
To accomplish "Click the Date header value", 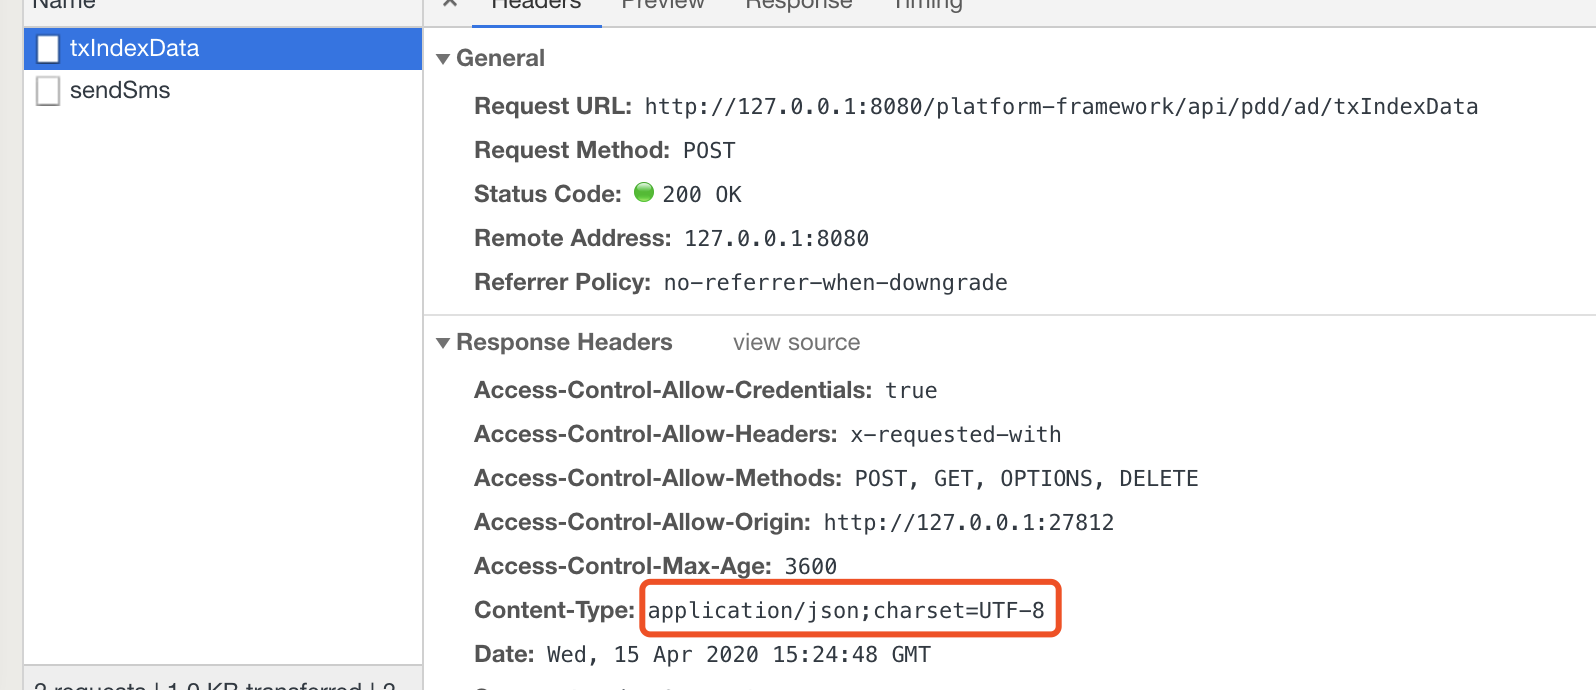I will tap(738, 655).
